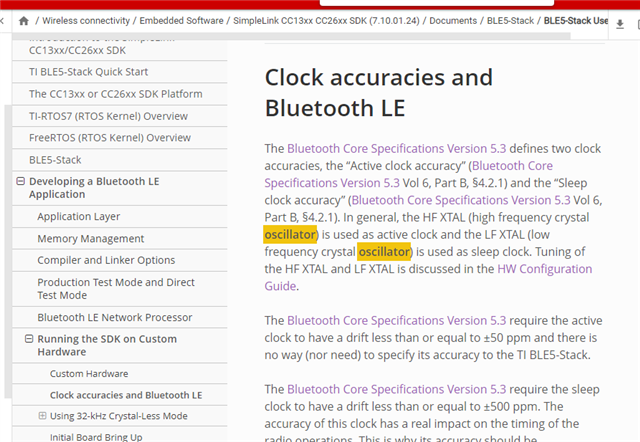Open Bluetooth Core Specifications link before 'require the active'
This screenshot has width=640, height=442.
396,320
